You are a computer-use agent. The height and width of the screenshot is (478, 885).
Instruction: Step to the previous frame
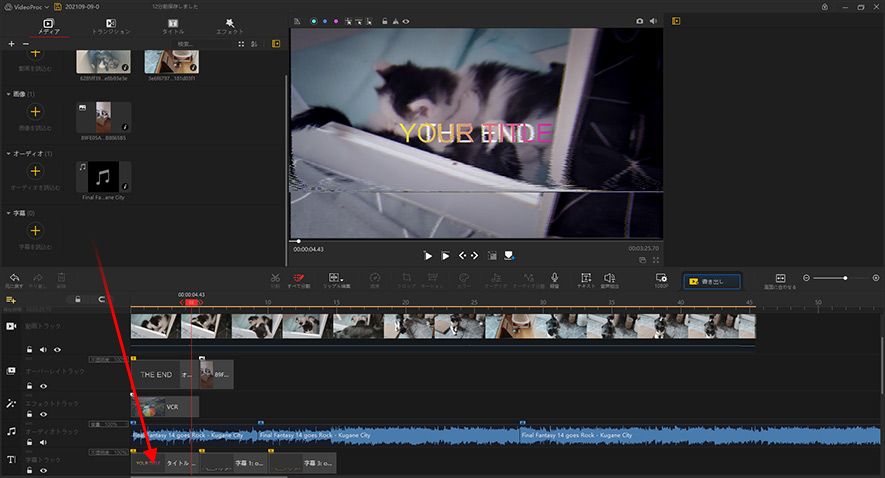pos(462,256)
